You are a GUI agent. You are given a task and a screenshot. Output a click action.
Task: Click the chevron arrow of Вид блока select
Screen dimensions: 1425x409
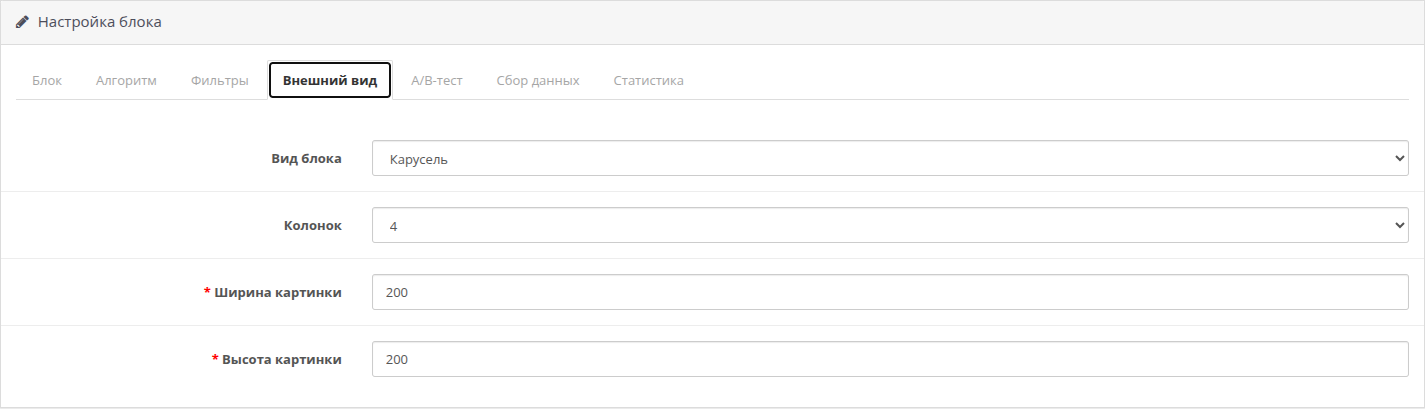1398,158
